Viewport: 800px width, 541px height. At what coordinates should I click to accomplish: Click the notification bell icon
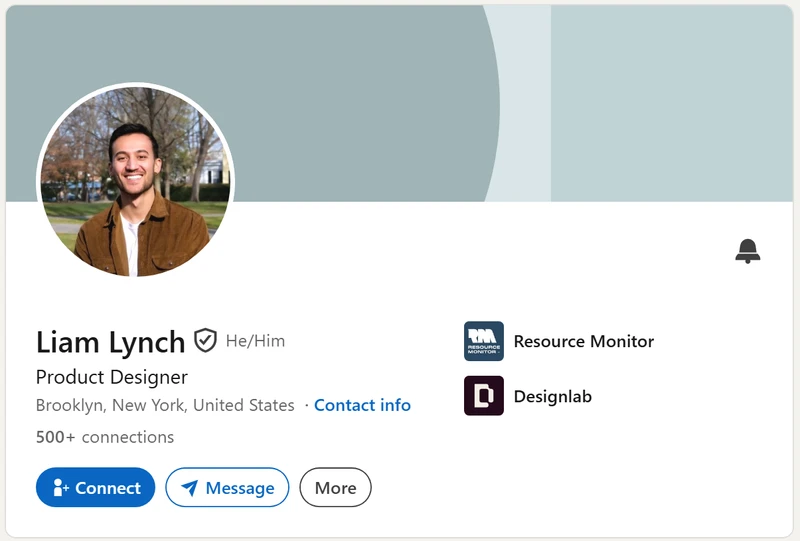tap(747, 251)
